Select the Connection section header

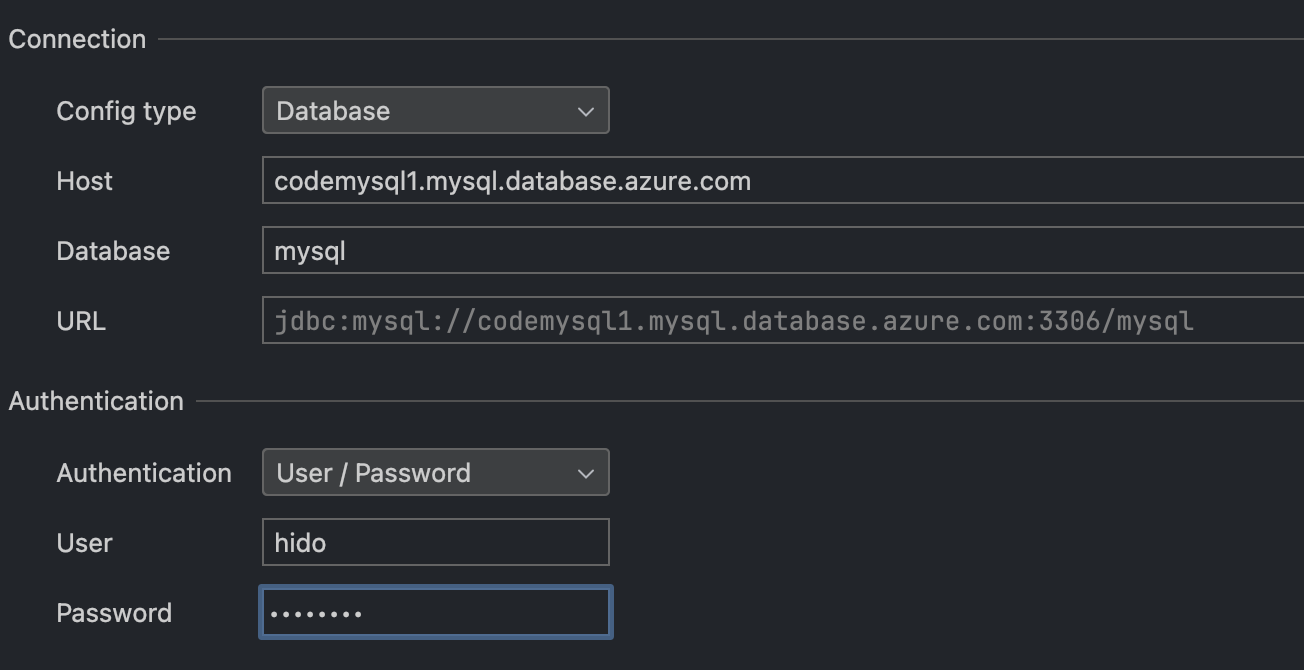pyautogui.click(x=77, y=39)
